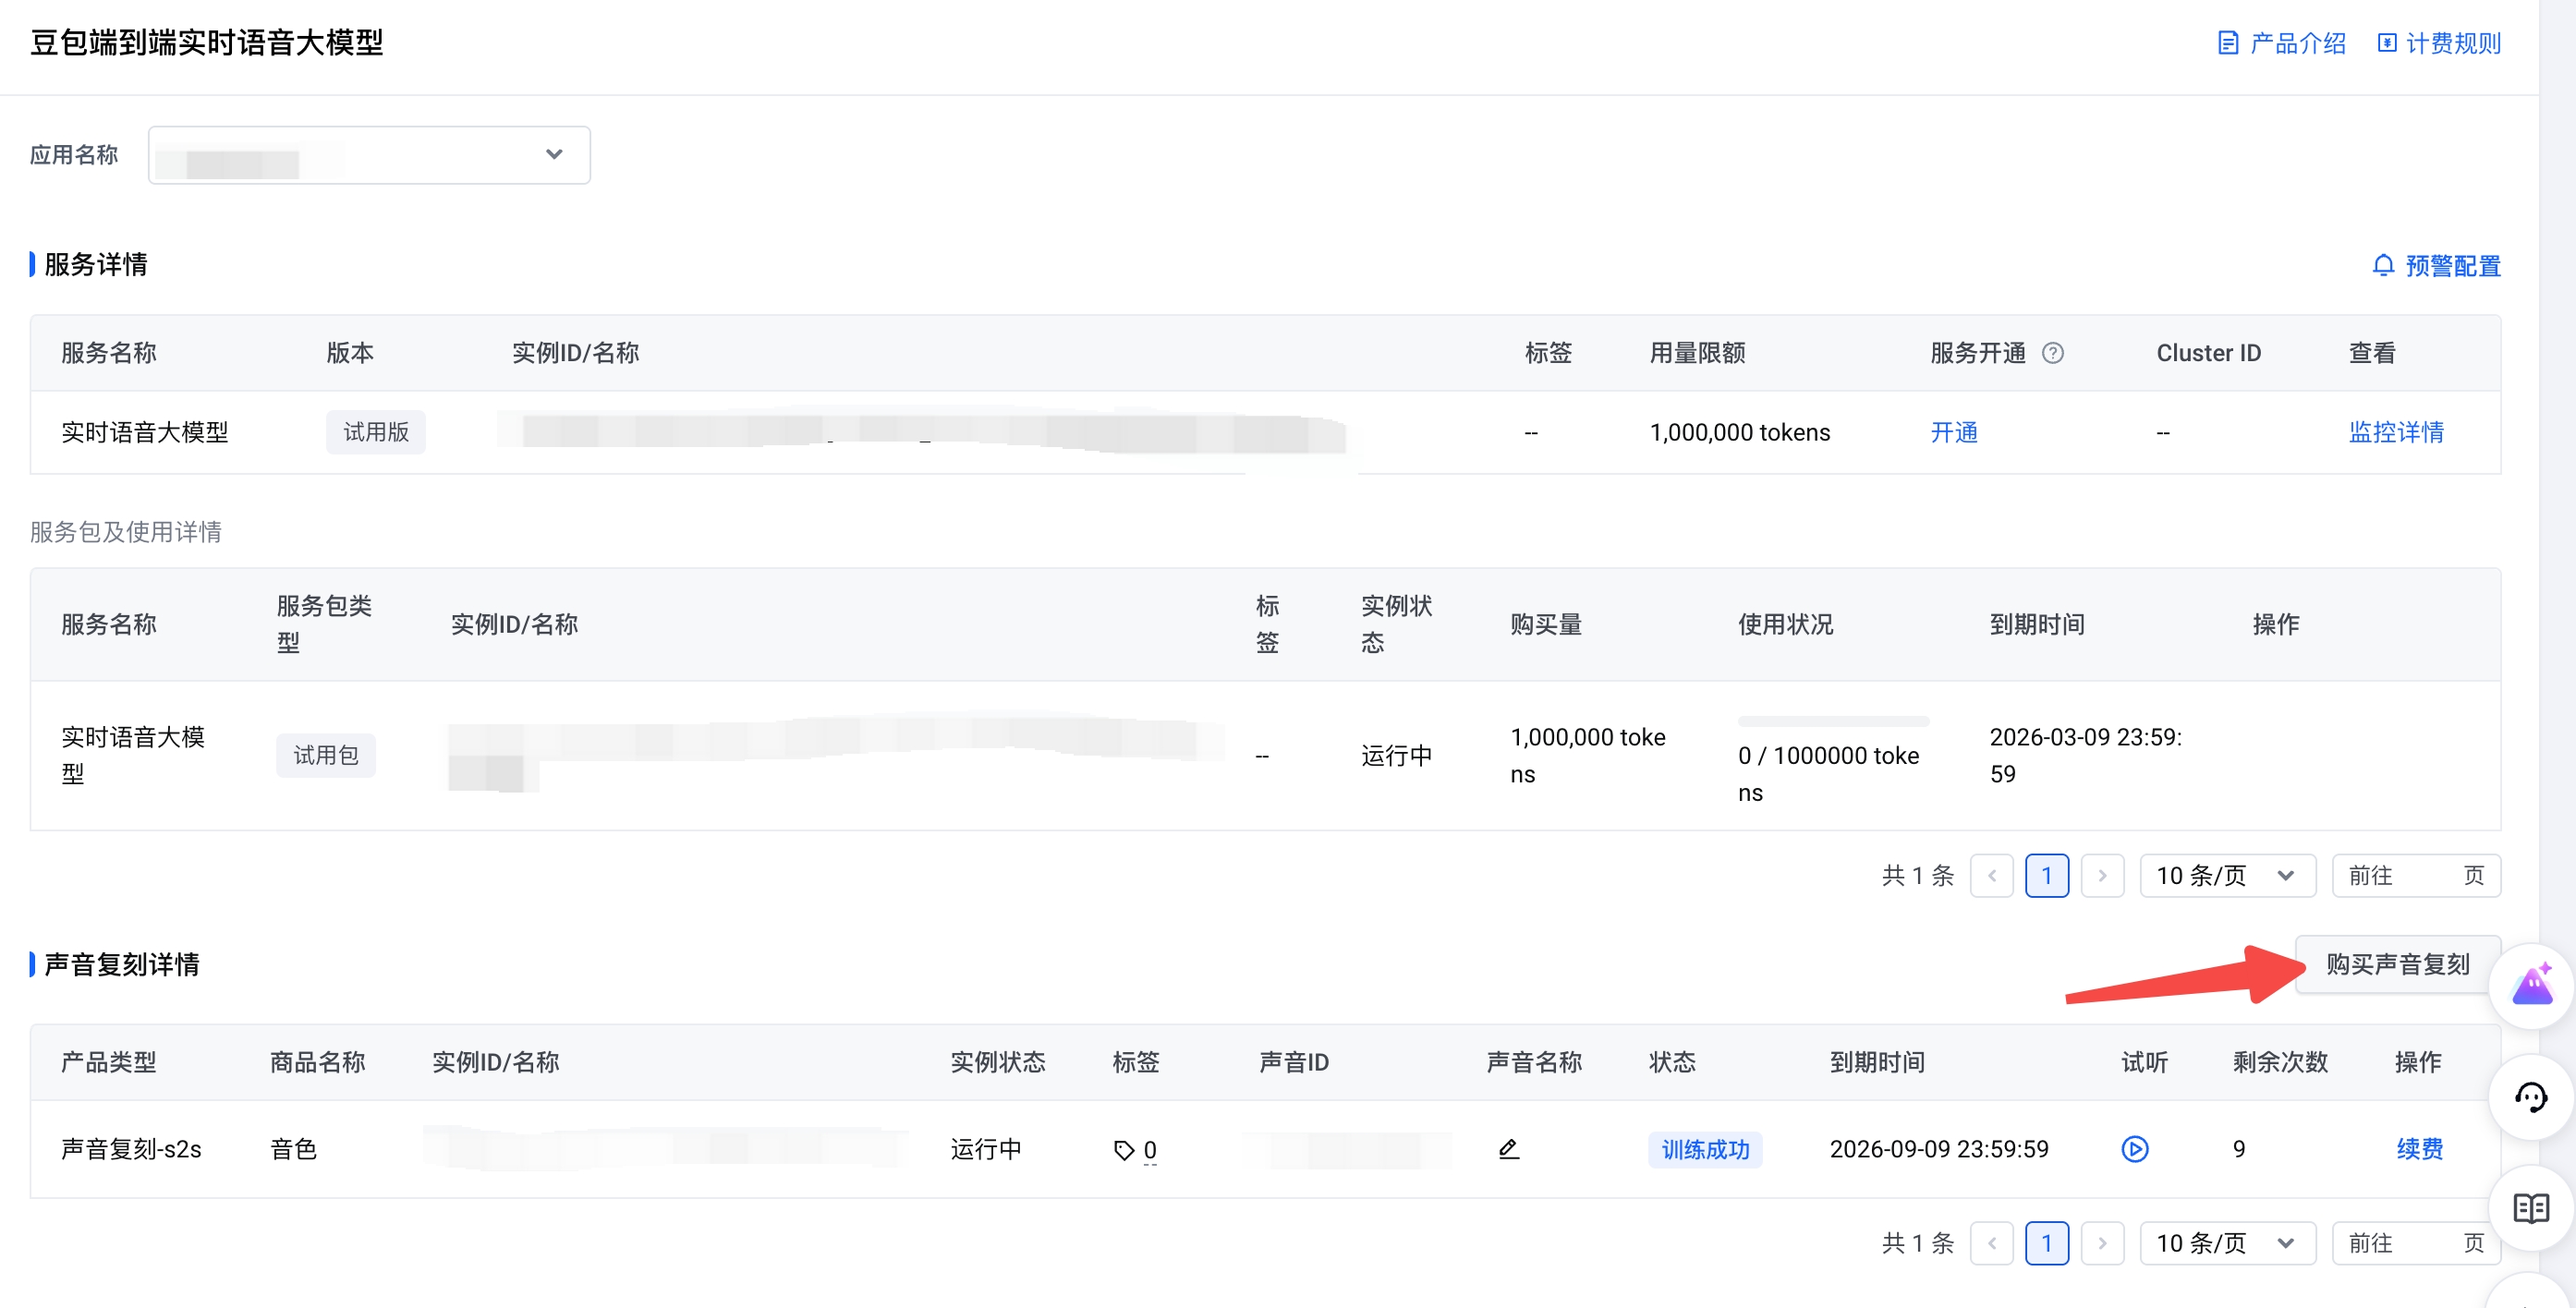Open 监控详情 monitoring details
Image resolution: width=2576 pixels, height=1308 pixels.
2395,432
